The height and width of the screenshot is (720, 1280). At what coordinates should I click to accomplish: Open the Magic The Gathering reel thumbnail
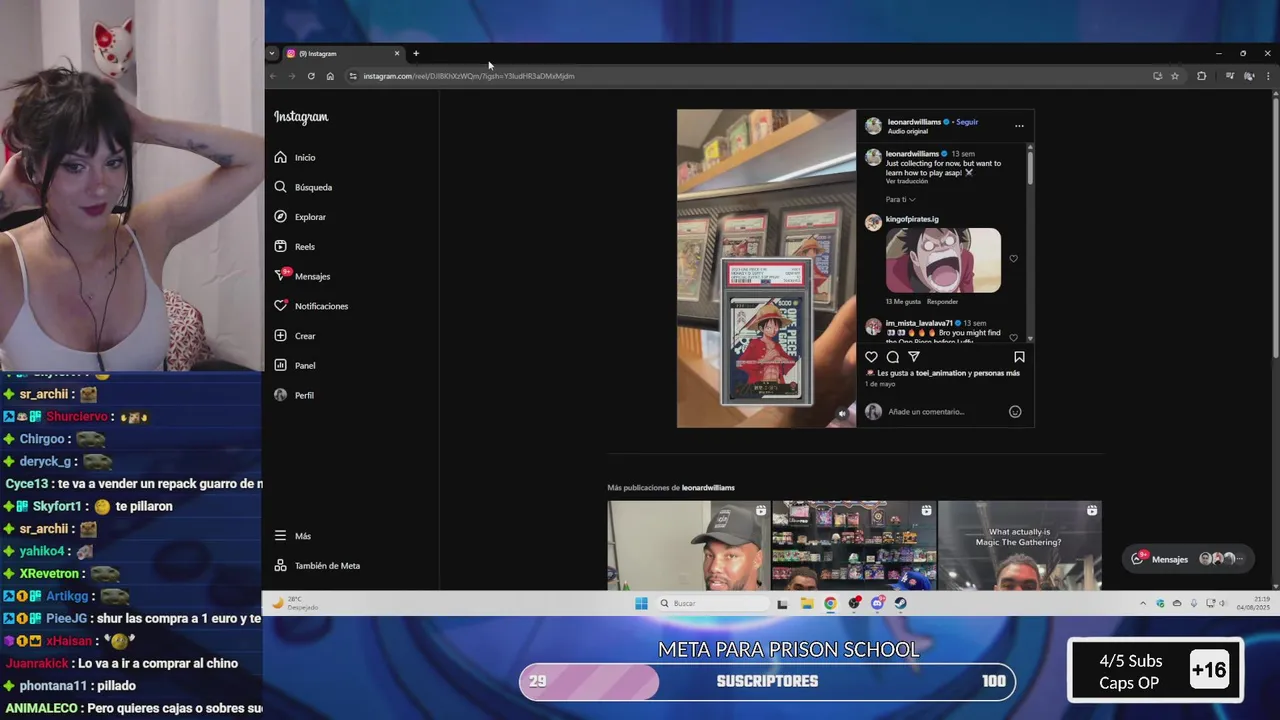1020,545
